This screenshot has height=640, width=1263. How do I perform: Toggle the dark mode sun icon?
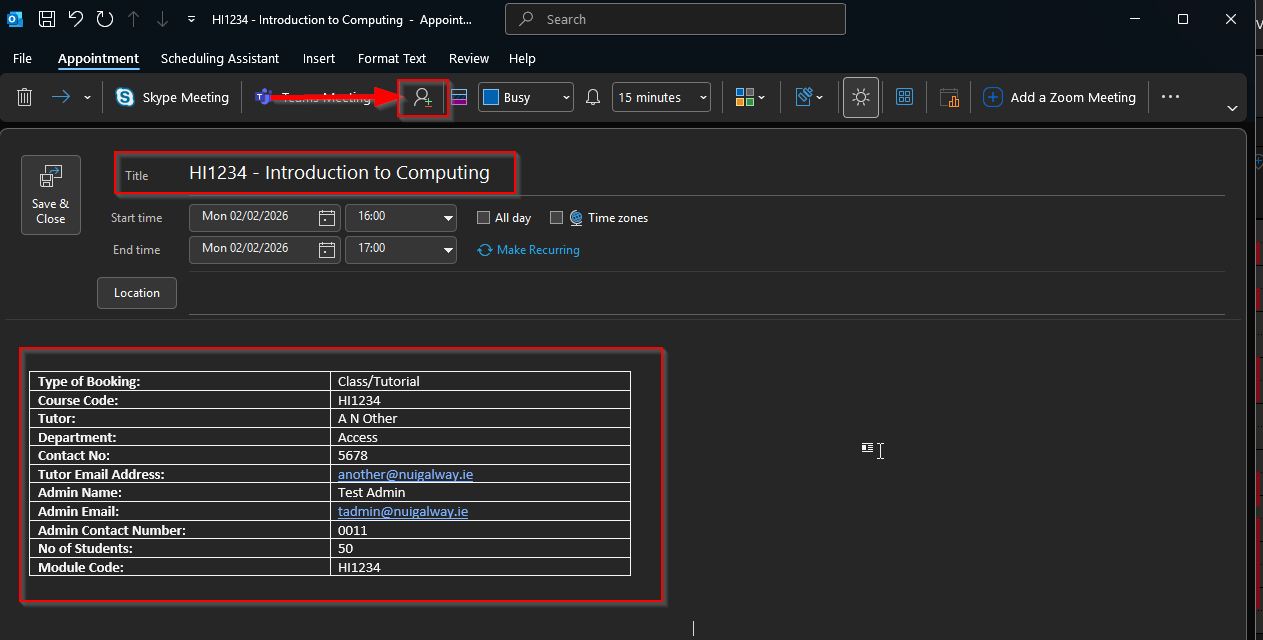tap(860, 97)
